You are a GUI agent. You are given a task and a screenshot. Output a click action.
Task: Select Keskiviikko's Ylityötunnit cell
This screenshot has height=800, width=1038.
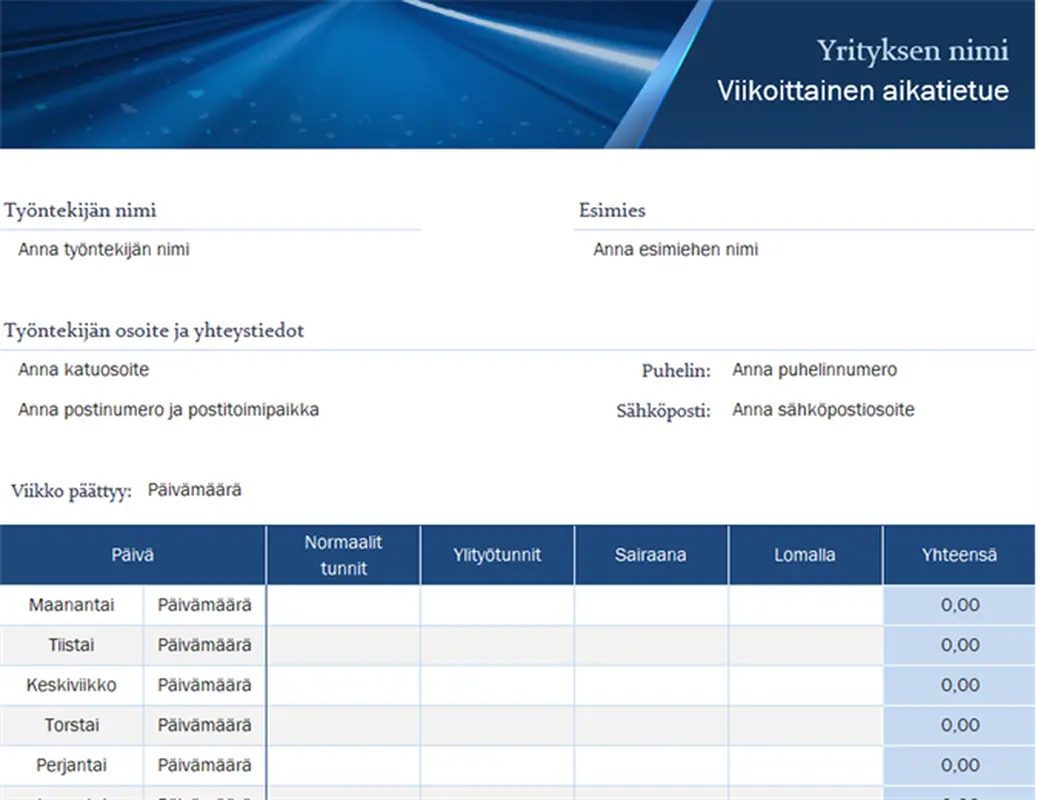coord(497,685)
